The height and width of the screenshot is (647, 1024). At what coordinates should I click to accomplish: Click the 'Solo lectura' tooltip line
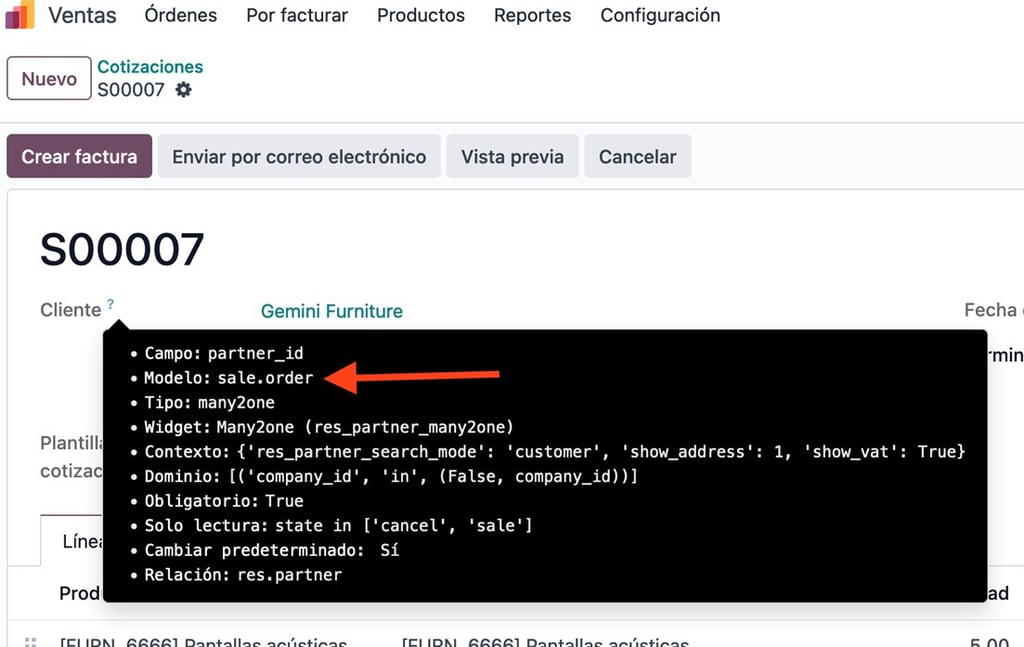pos(338,526)
